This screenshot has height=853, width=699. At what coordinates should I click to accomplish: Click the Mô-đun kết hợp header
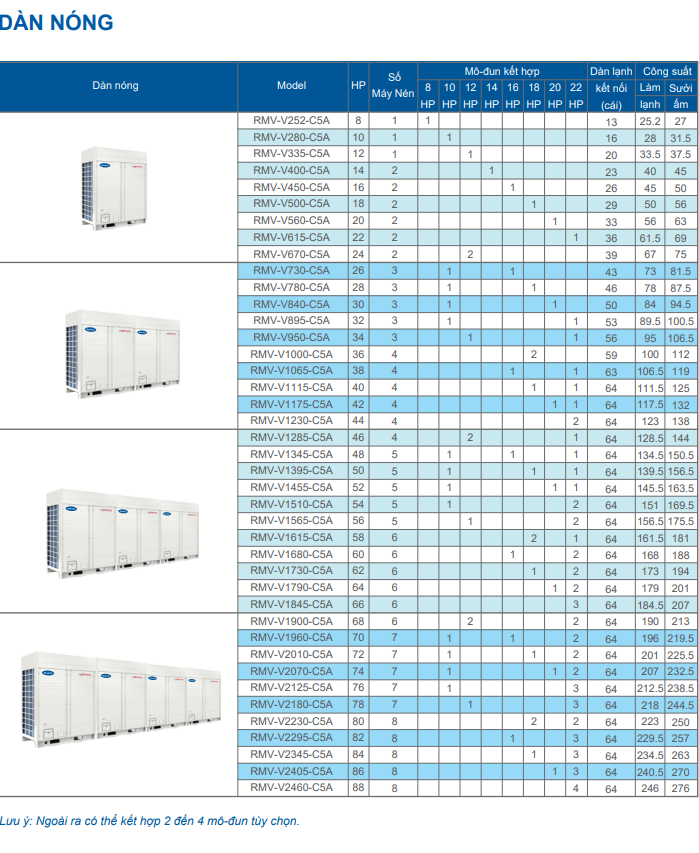tap(502, 71)
